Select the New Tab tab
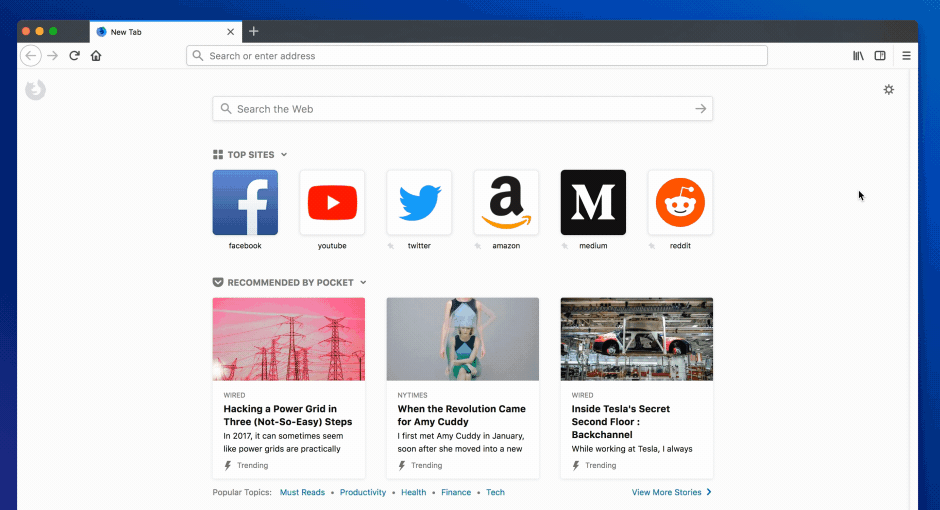 pos(165,32)
